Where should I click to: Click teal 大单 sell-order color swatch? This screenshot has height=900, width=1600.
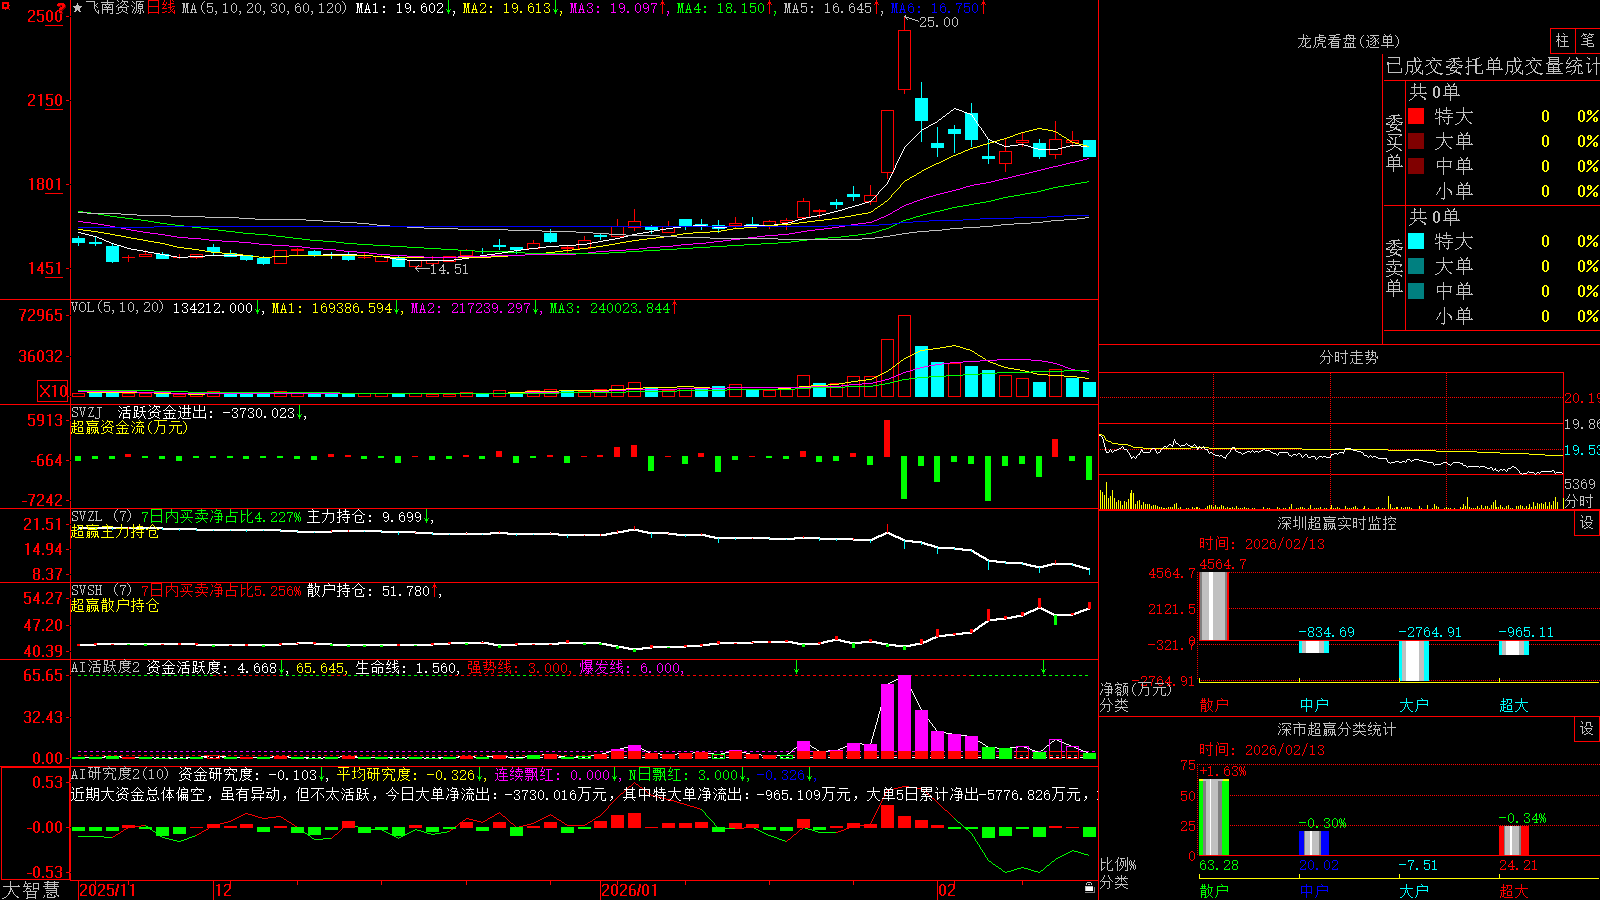1416,266
